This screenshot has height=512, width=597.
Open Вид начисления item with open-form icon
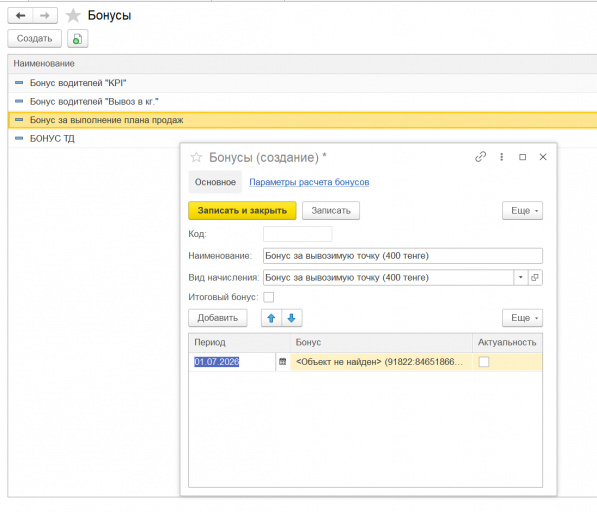[535, 278]
